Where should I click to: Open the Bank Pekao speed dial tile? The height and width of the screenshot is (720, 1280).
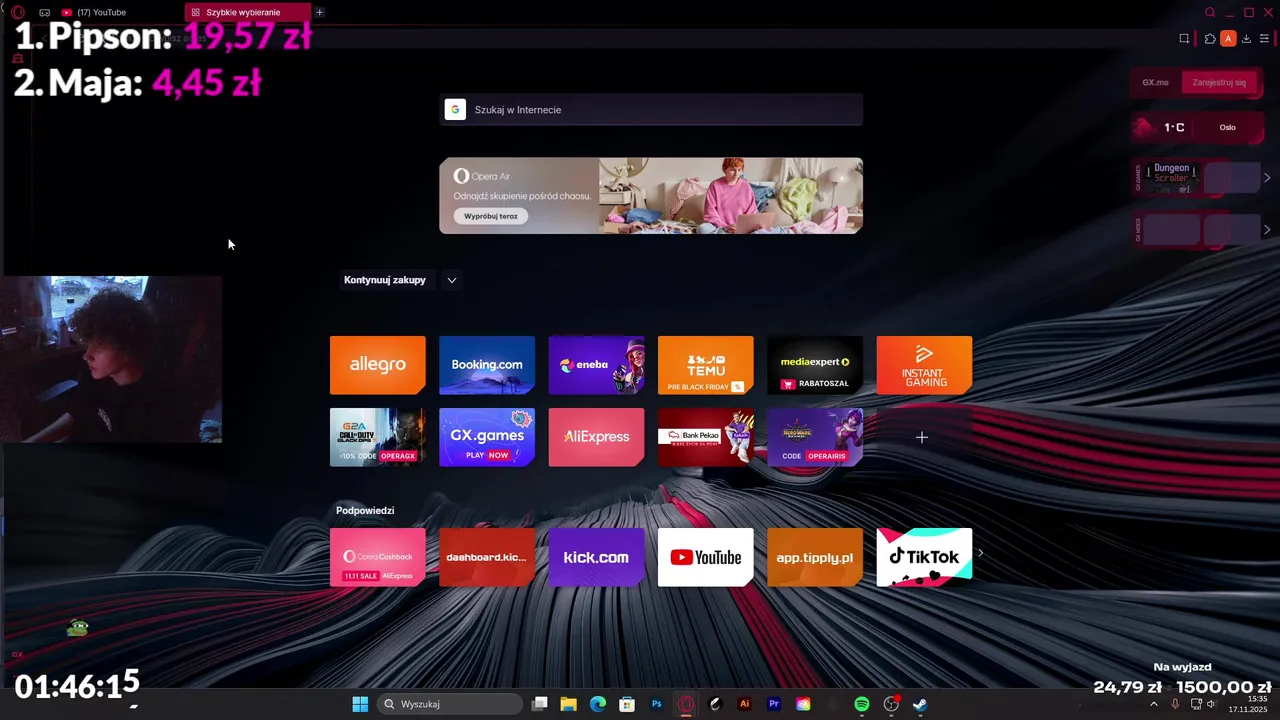tap(706, 437)
